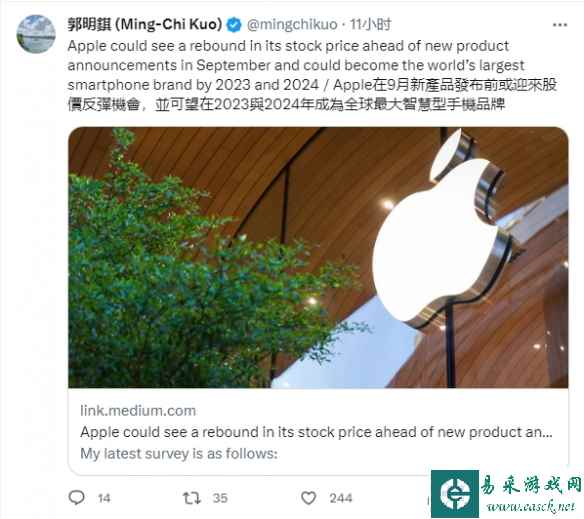The width and height of the screenshot is (584, 519).
Task: Open the @mingchikuo handle link
Action: [x=292, y=25]
